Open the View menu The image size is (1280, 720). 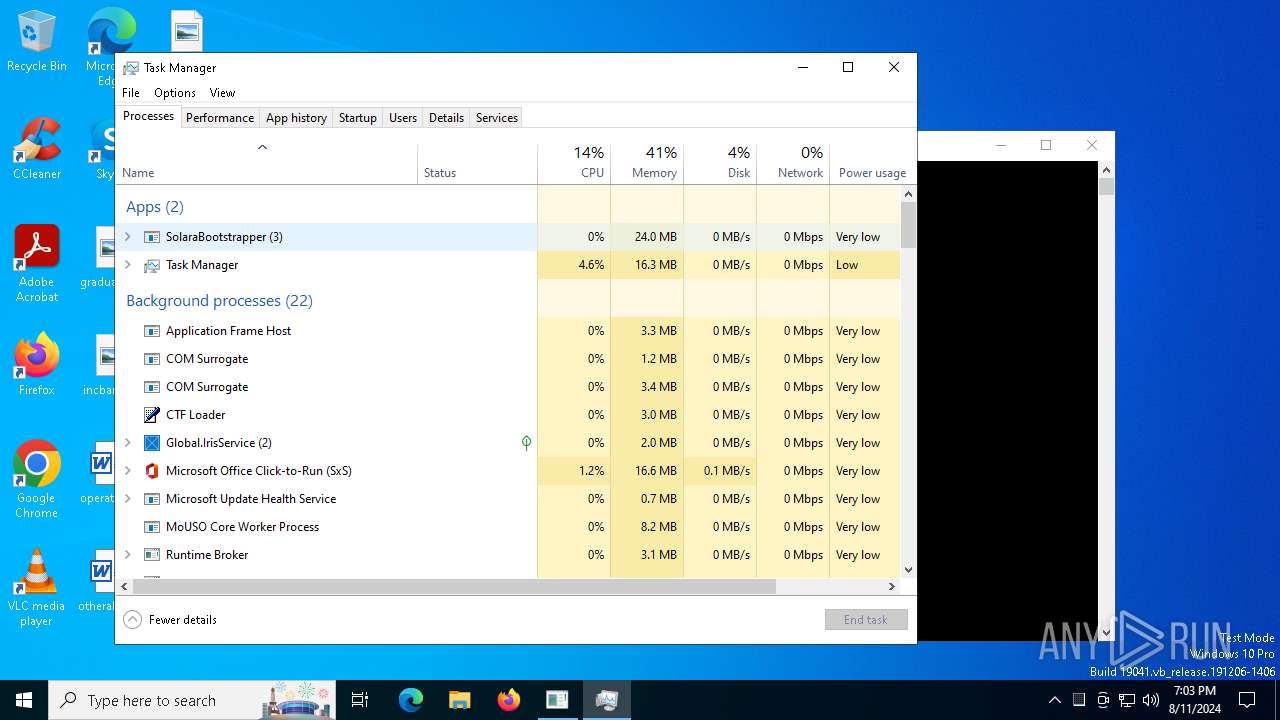pyautogui.click(x=222, y=93)
